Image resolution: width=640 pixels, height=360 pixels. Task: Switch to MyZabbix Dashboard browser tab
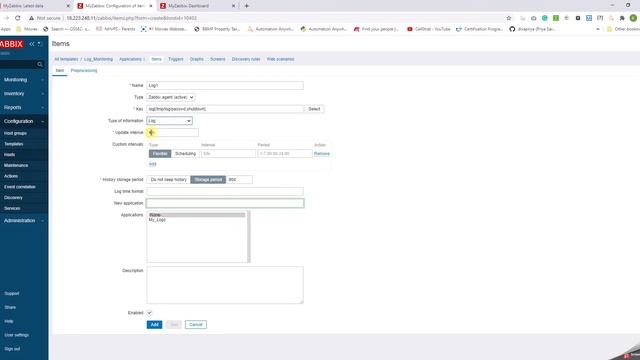tap(198, 6)
